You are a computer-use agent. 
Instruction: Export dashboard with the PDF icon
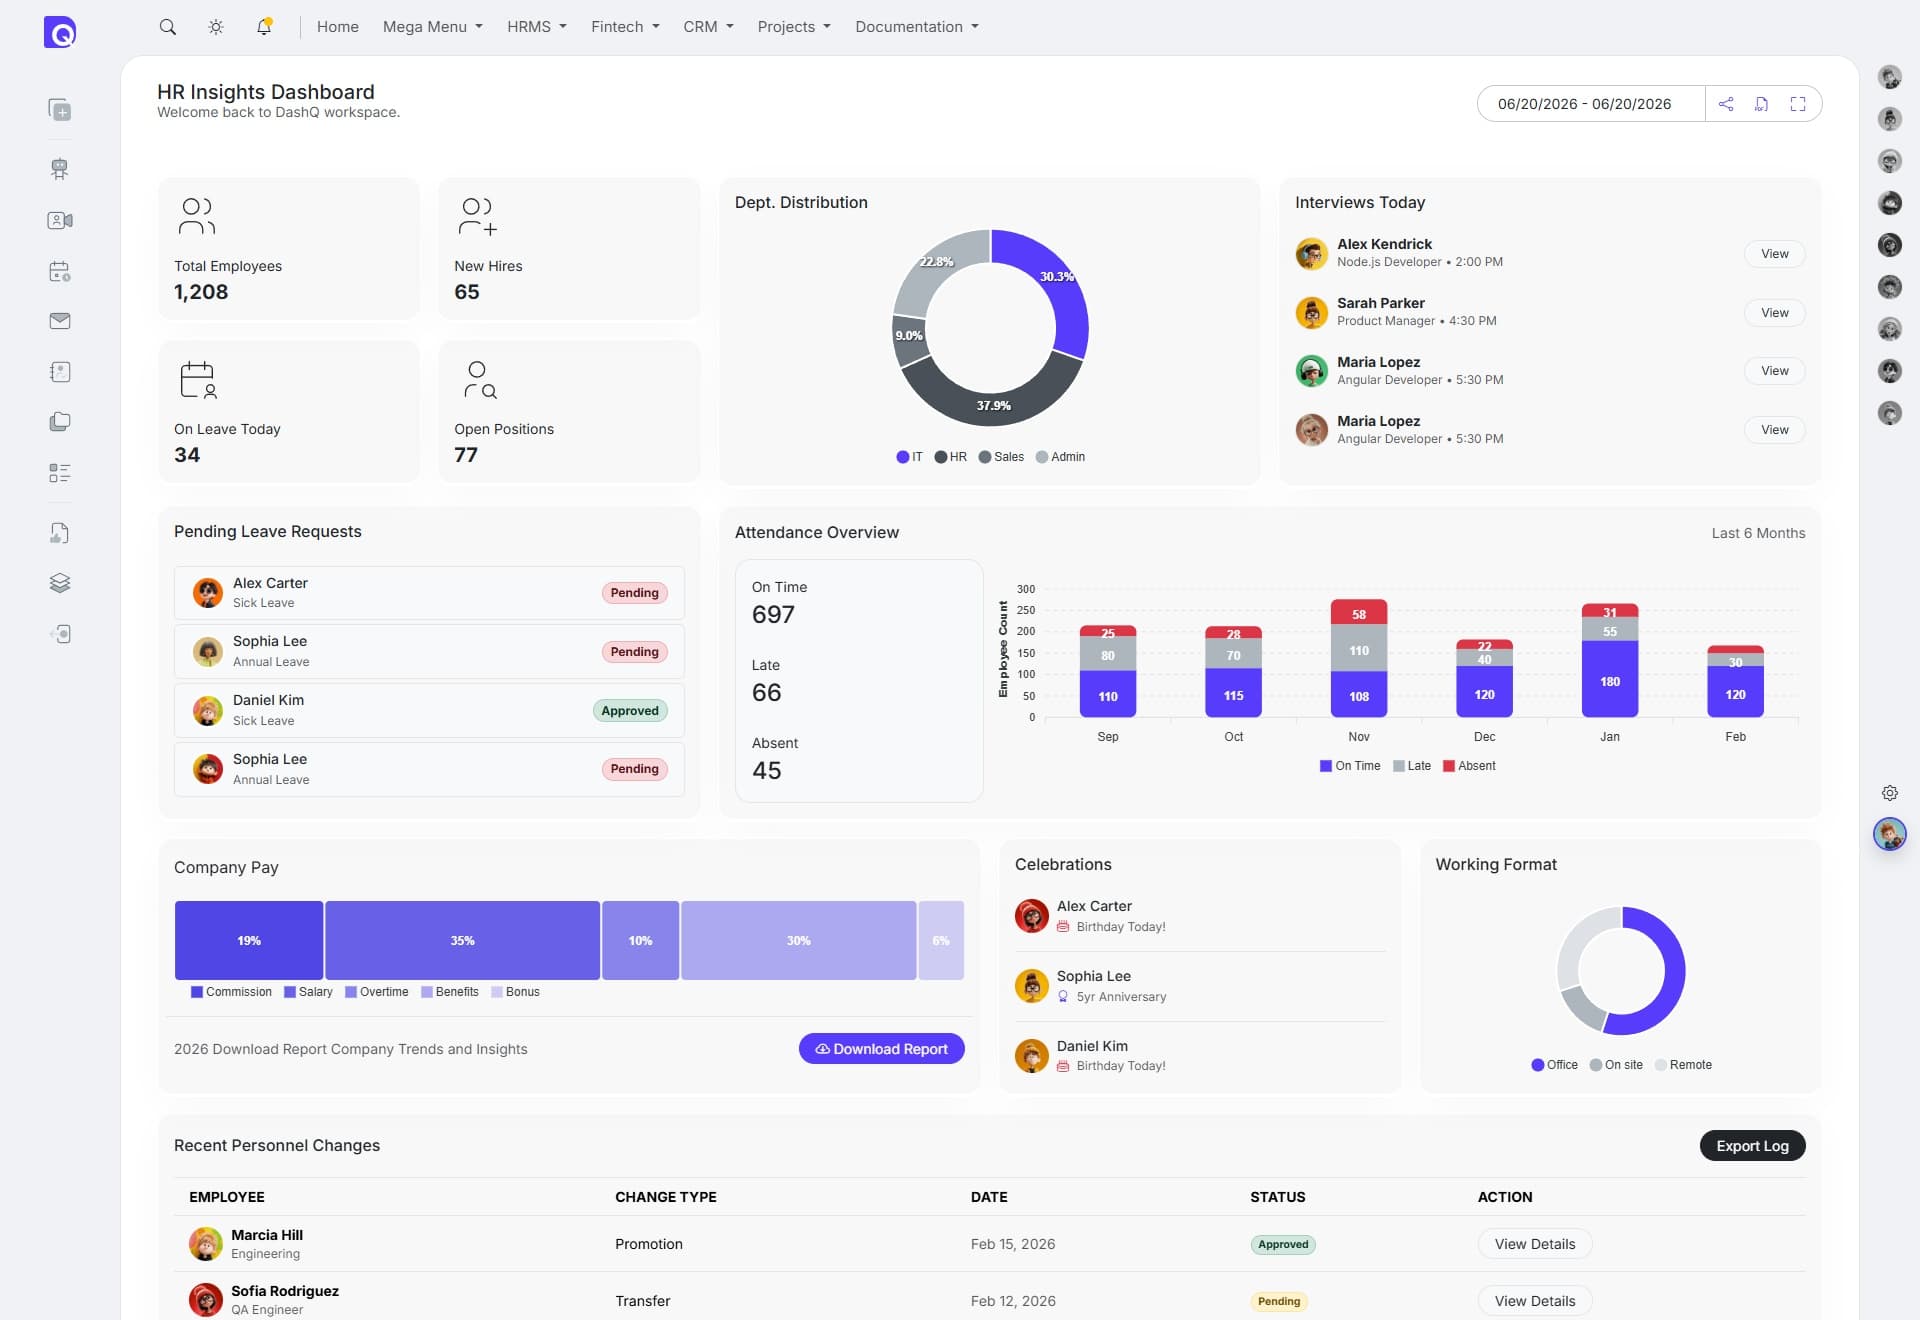pos(1762,104)
